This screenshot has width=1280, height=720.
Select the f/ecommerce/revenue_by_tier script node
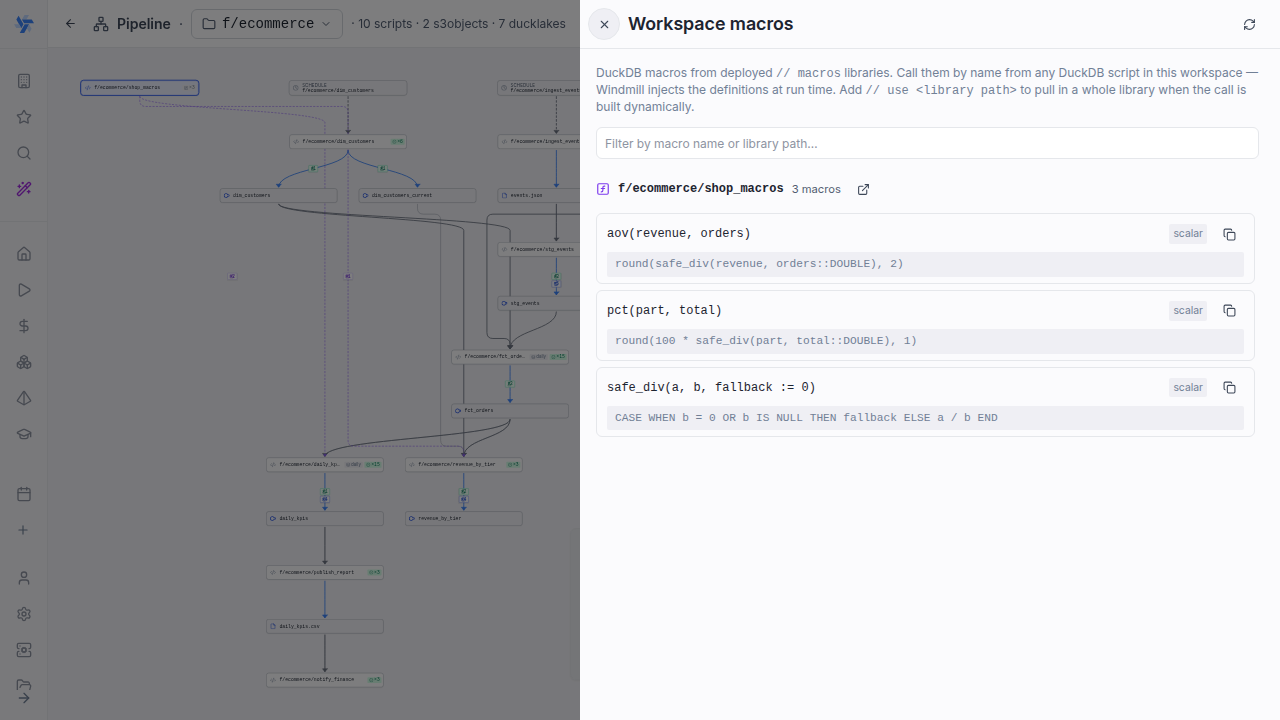464,464
